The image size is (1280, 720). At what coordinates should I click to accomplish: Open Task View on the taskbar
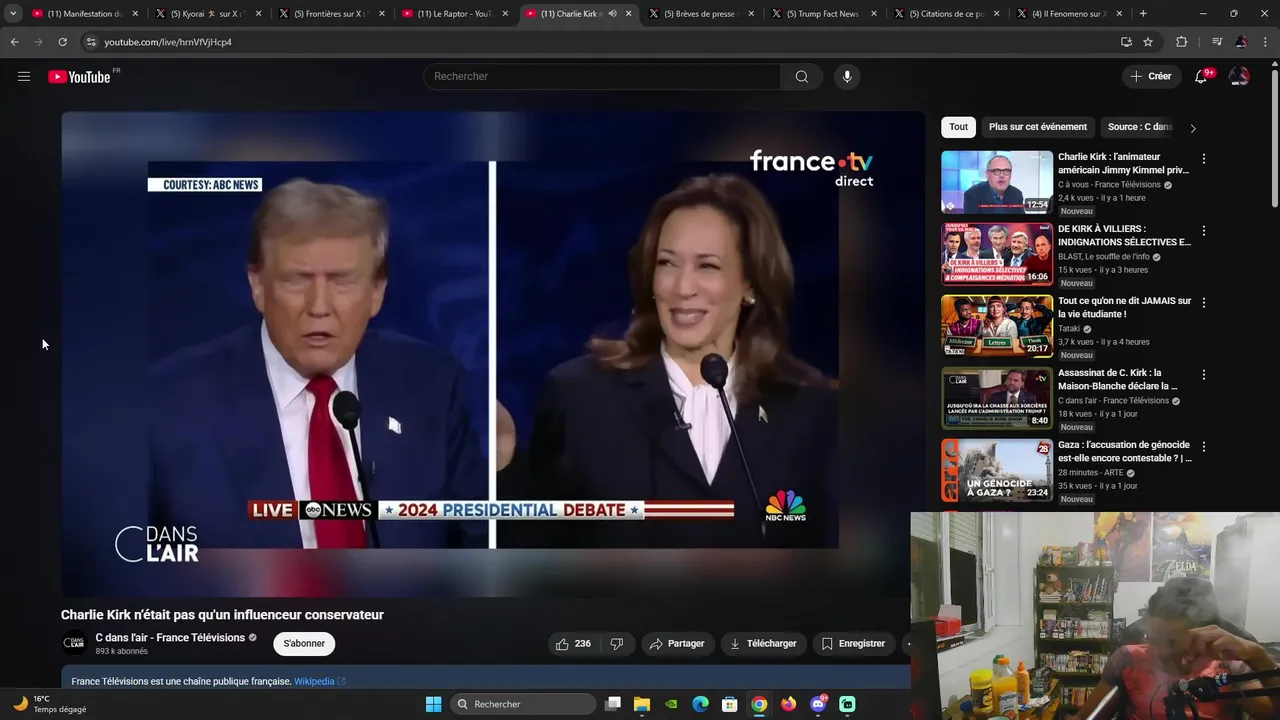(613, 704)
